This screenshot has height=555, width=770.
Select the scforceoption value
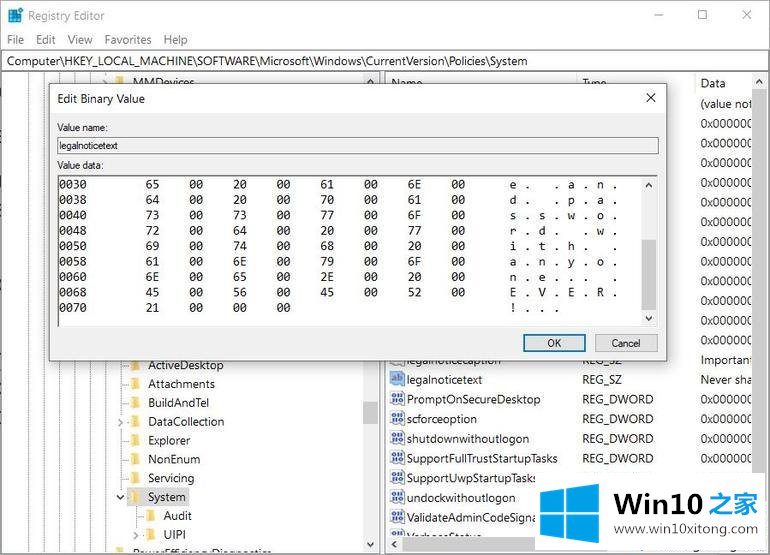point(441,419)
